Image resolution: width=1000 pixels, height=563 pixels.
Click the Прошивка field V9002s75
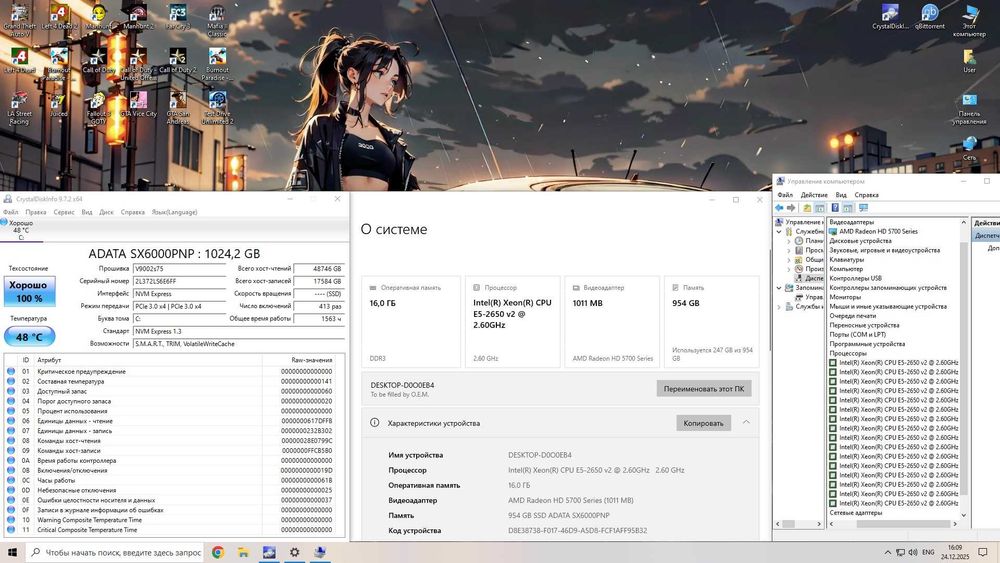pyautogui.click(x=179, y=268)
